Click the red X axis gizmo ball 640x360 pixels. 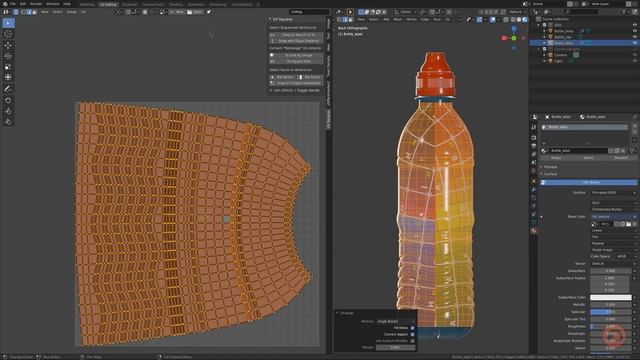[x=504, y=38]
